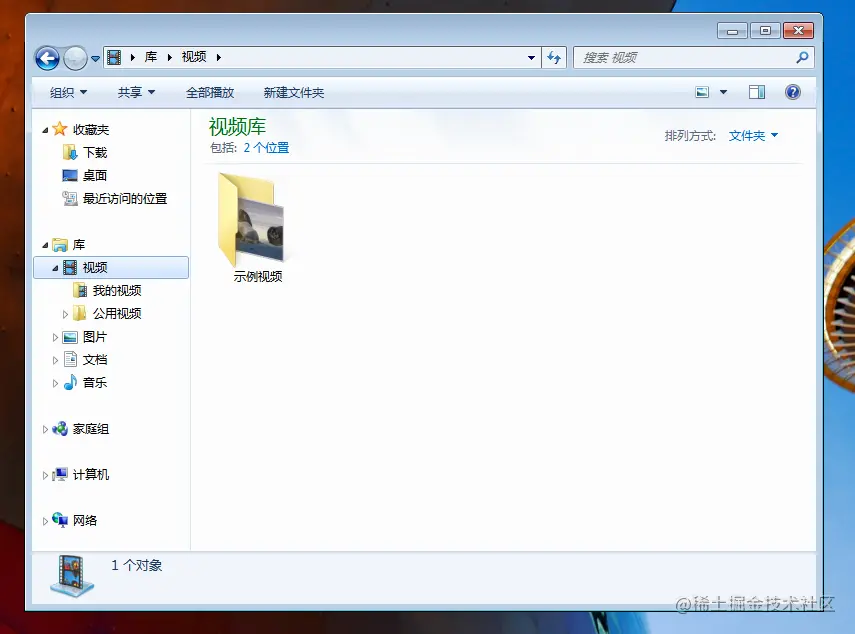This screenshot has height=634, width=855.
Task: Open 最近访问的位置 in the sidebar
Action: coord(113,198)
